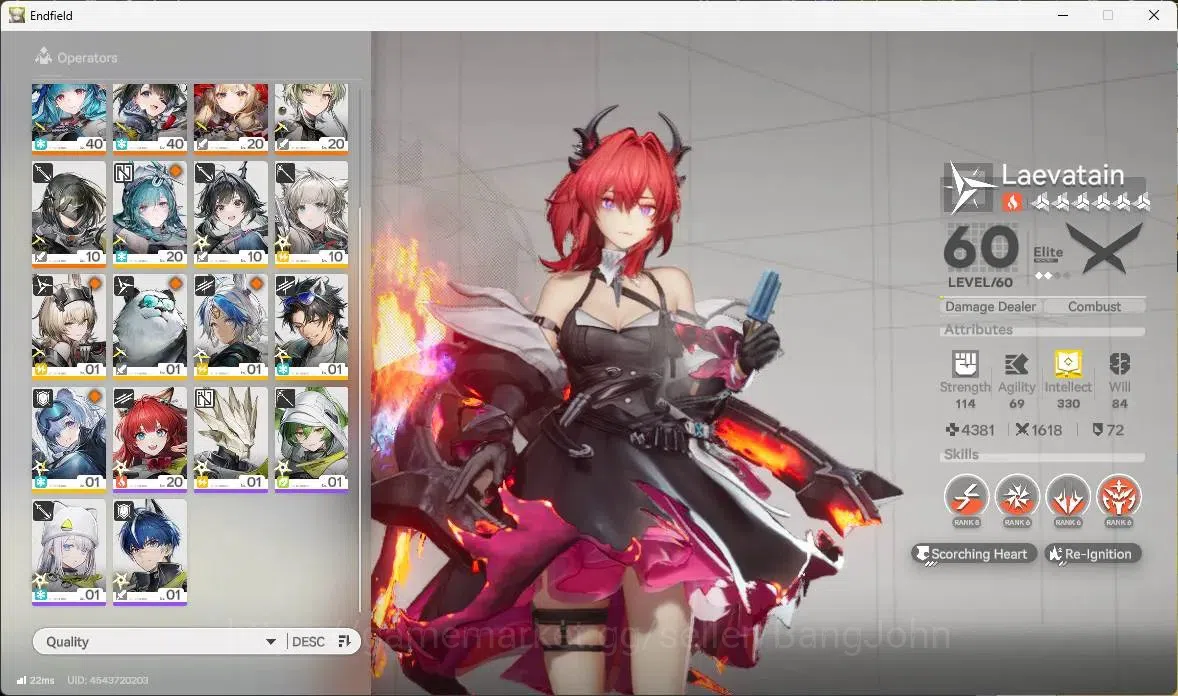1178x696 pixels.
Task: Select the man with blue sunglasses operator
Action: [x=311, y=326]
